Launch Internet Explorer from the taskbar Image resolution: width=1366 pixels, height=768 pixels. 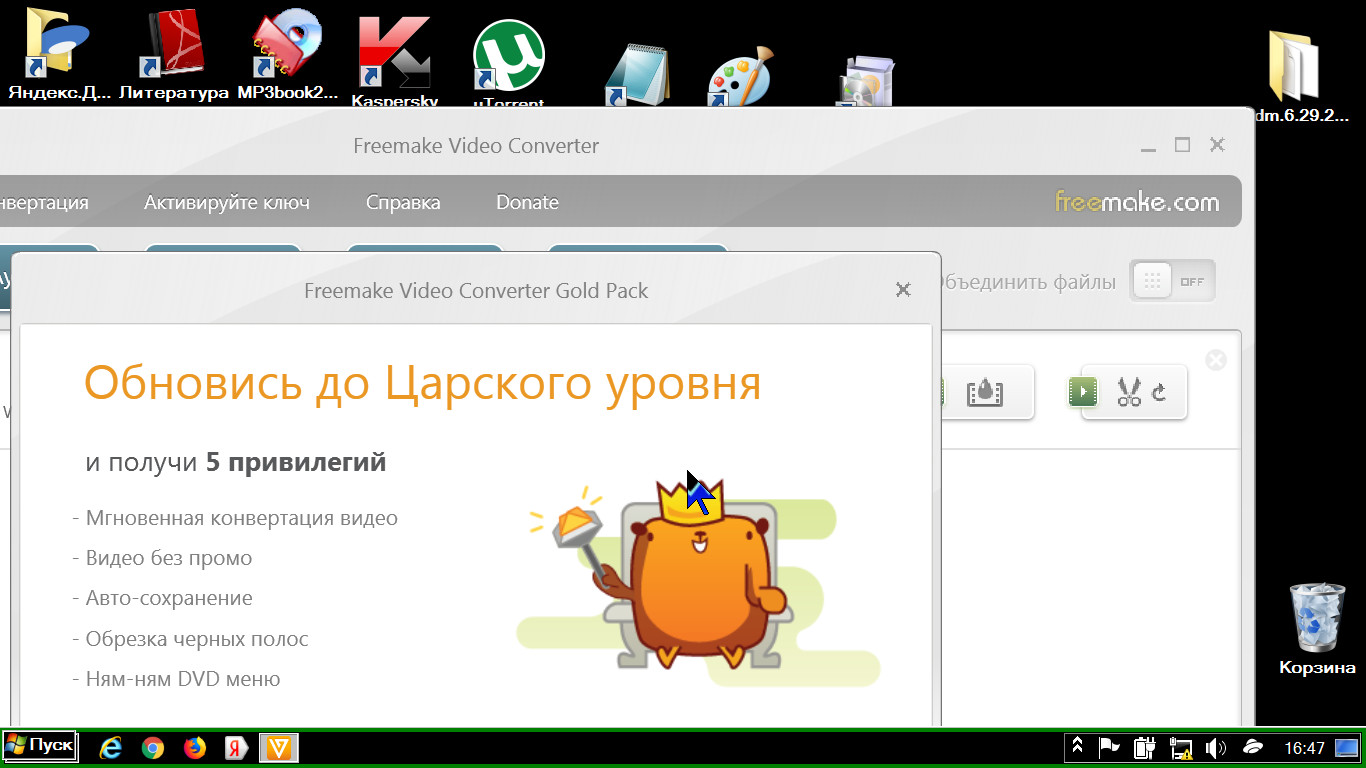(111, 747)
